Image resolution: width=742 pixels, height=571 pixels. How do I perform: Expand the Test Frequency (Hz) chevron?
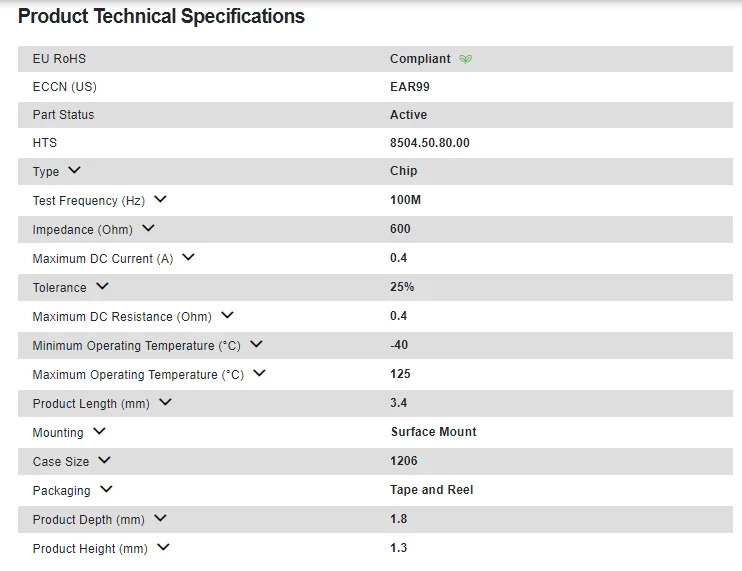click(160, 200)
